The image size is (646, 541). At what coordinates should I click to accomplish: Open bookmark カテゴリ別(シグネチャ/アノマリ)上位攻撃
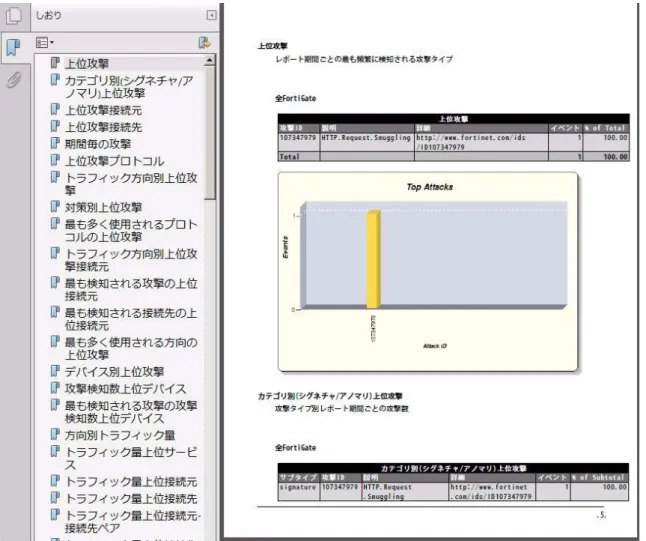point(129,87)
